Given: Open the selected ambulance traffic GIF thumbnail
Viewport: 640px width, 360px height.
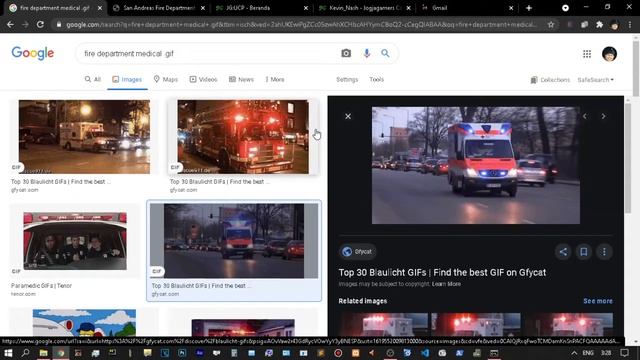Looking at the screenshot, I should click(234, 241).
